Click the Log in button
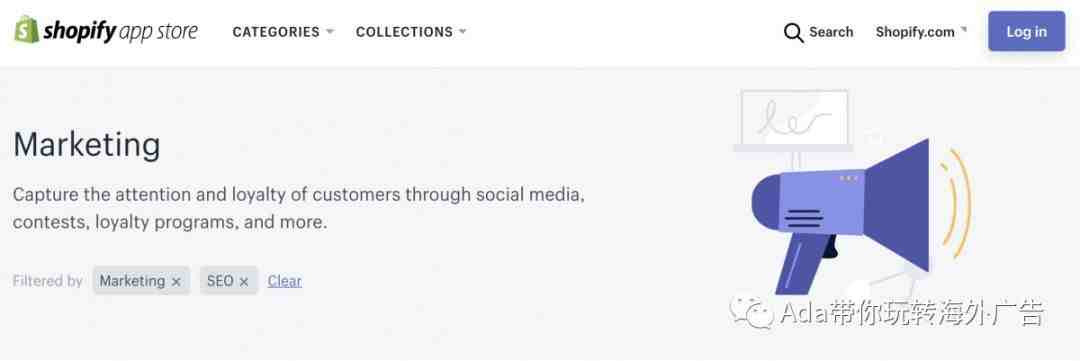1080x361 pixels. coord(1026,32)
